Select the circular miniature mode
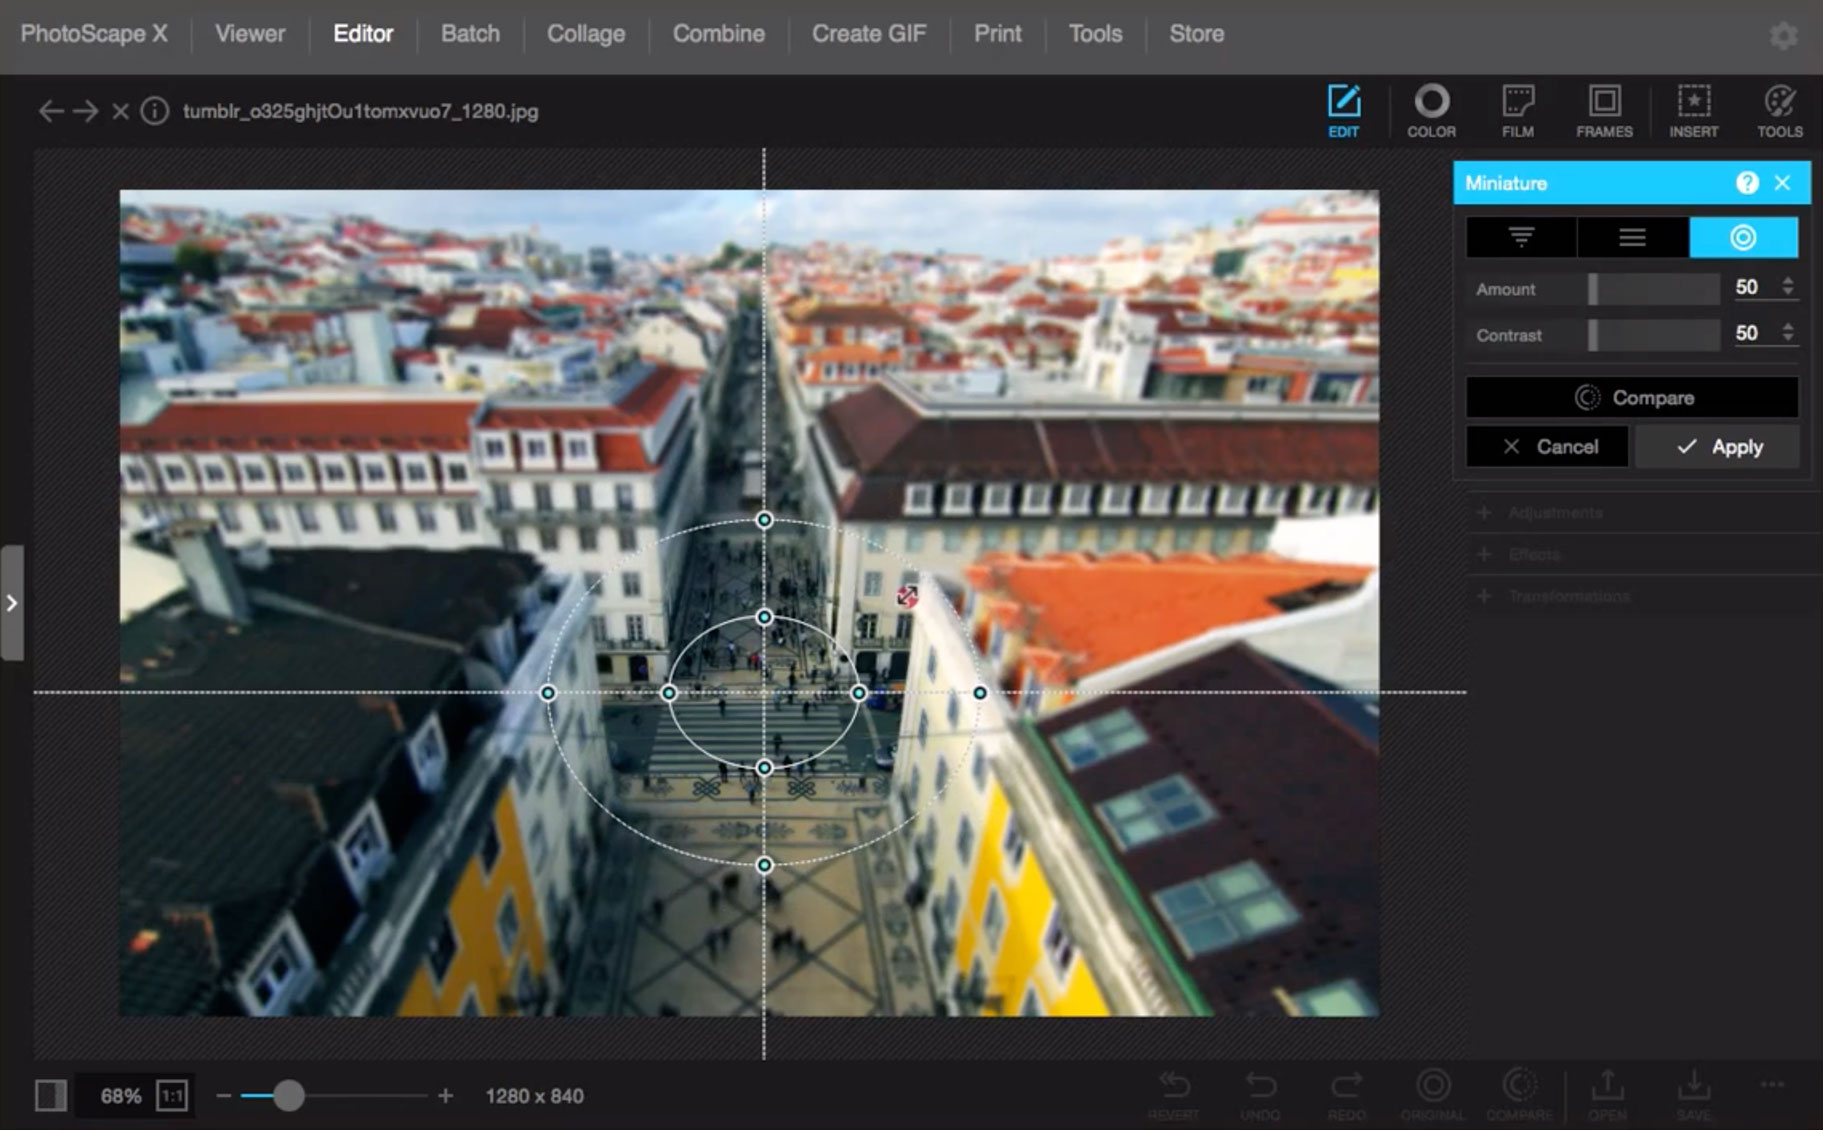Screen dimensions: 1823x1130 [1743, 238]
